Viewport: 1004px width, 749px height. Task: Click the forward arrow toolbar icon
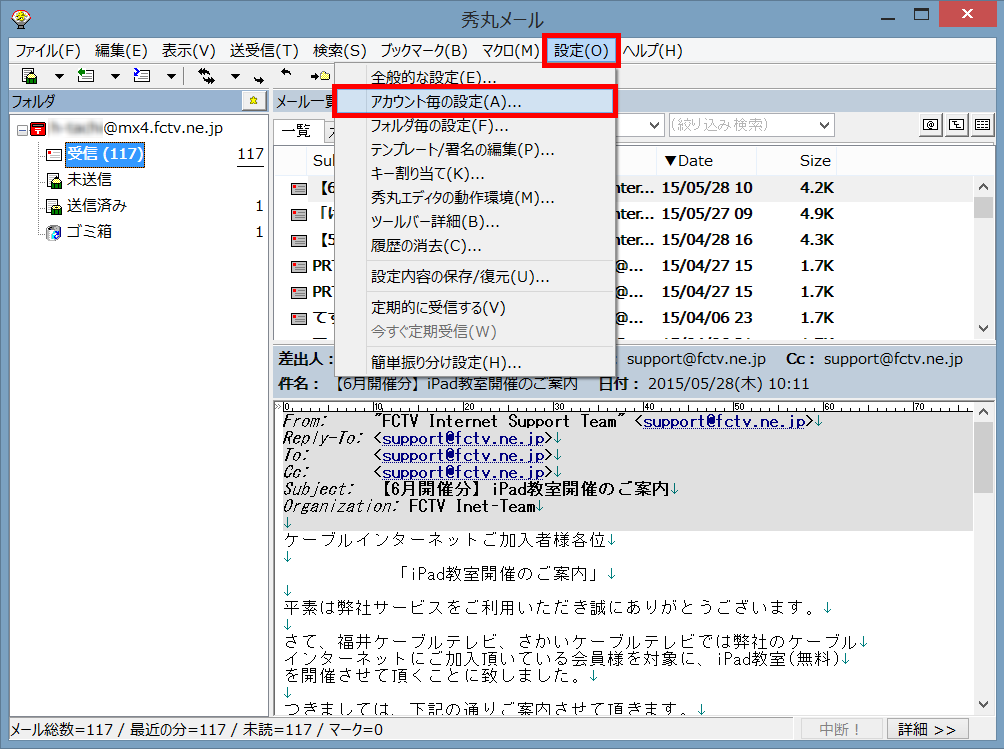coord(259,79)
